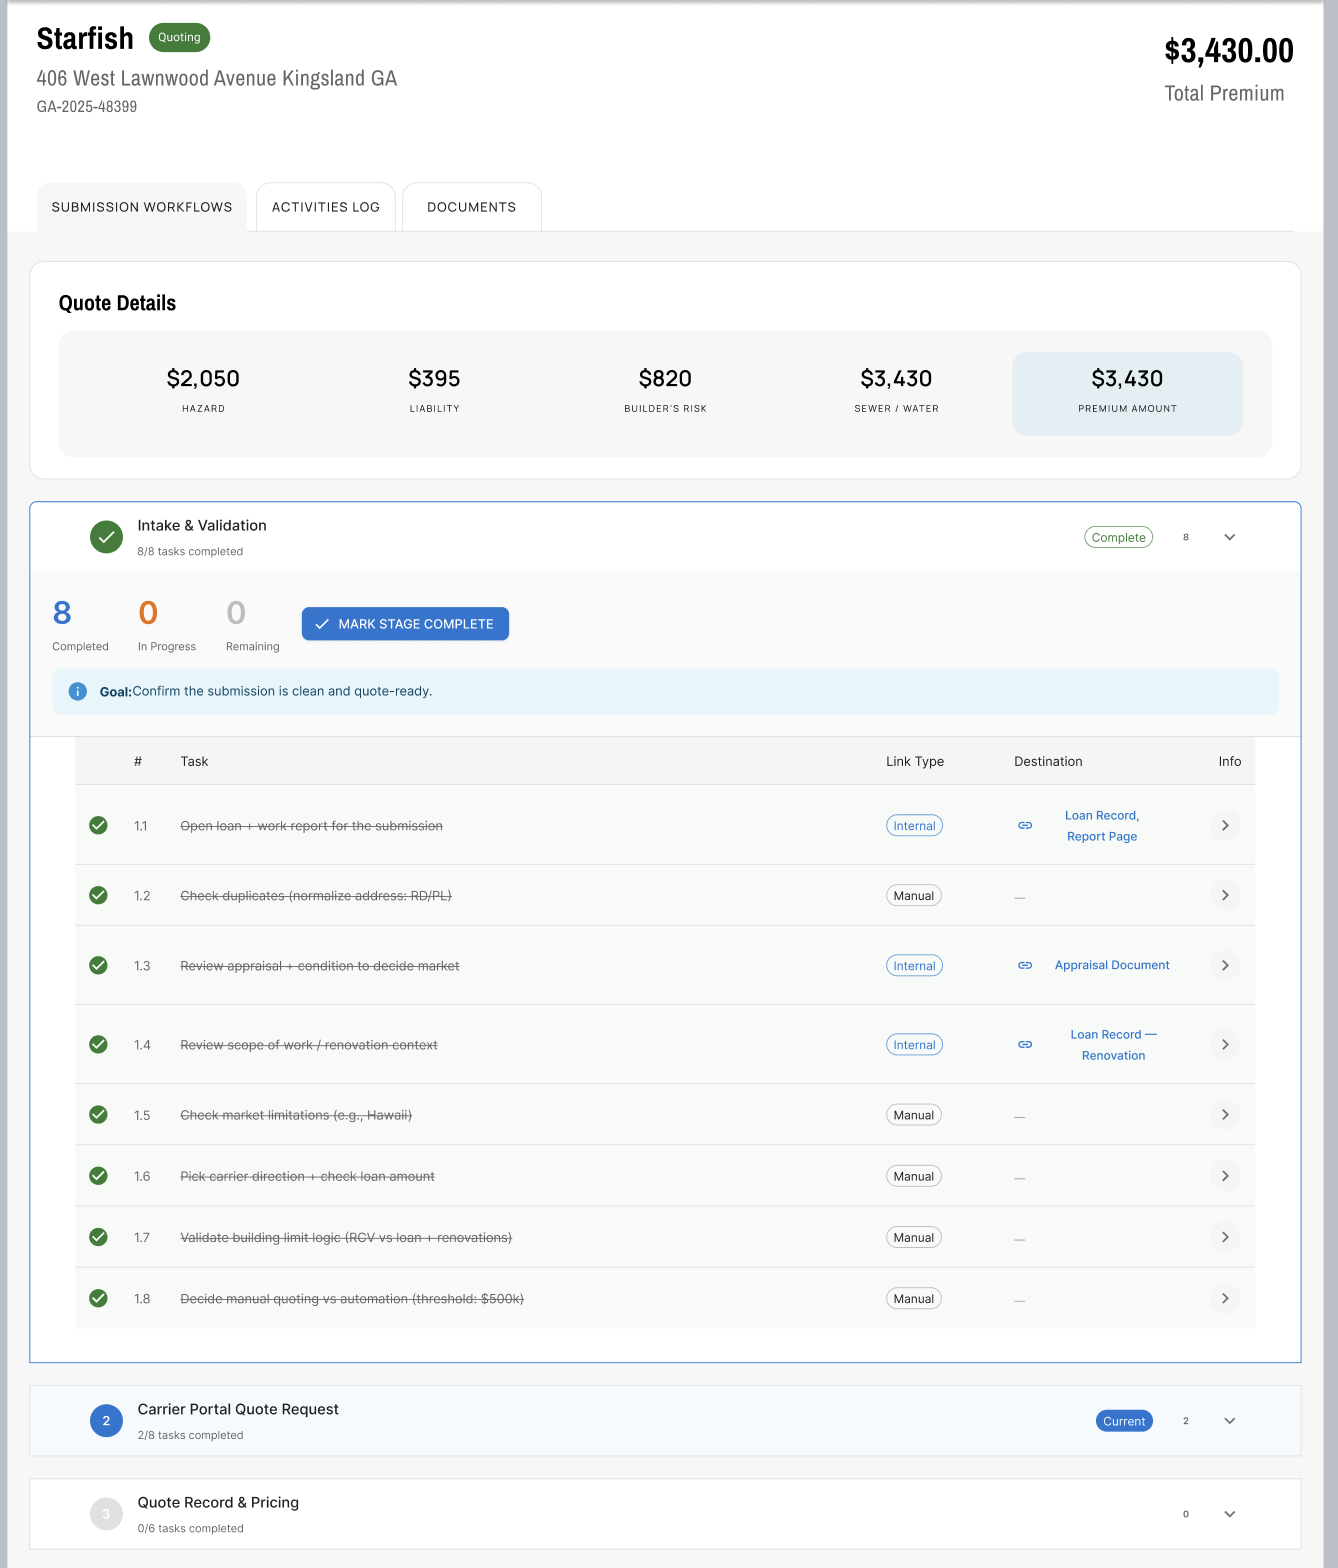Open Loan Record — Renovation link

[x=1113, y=1045]
